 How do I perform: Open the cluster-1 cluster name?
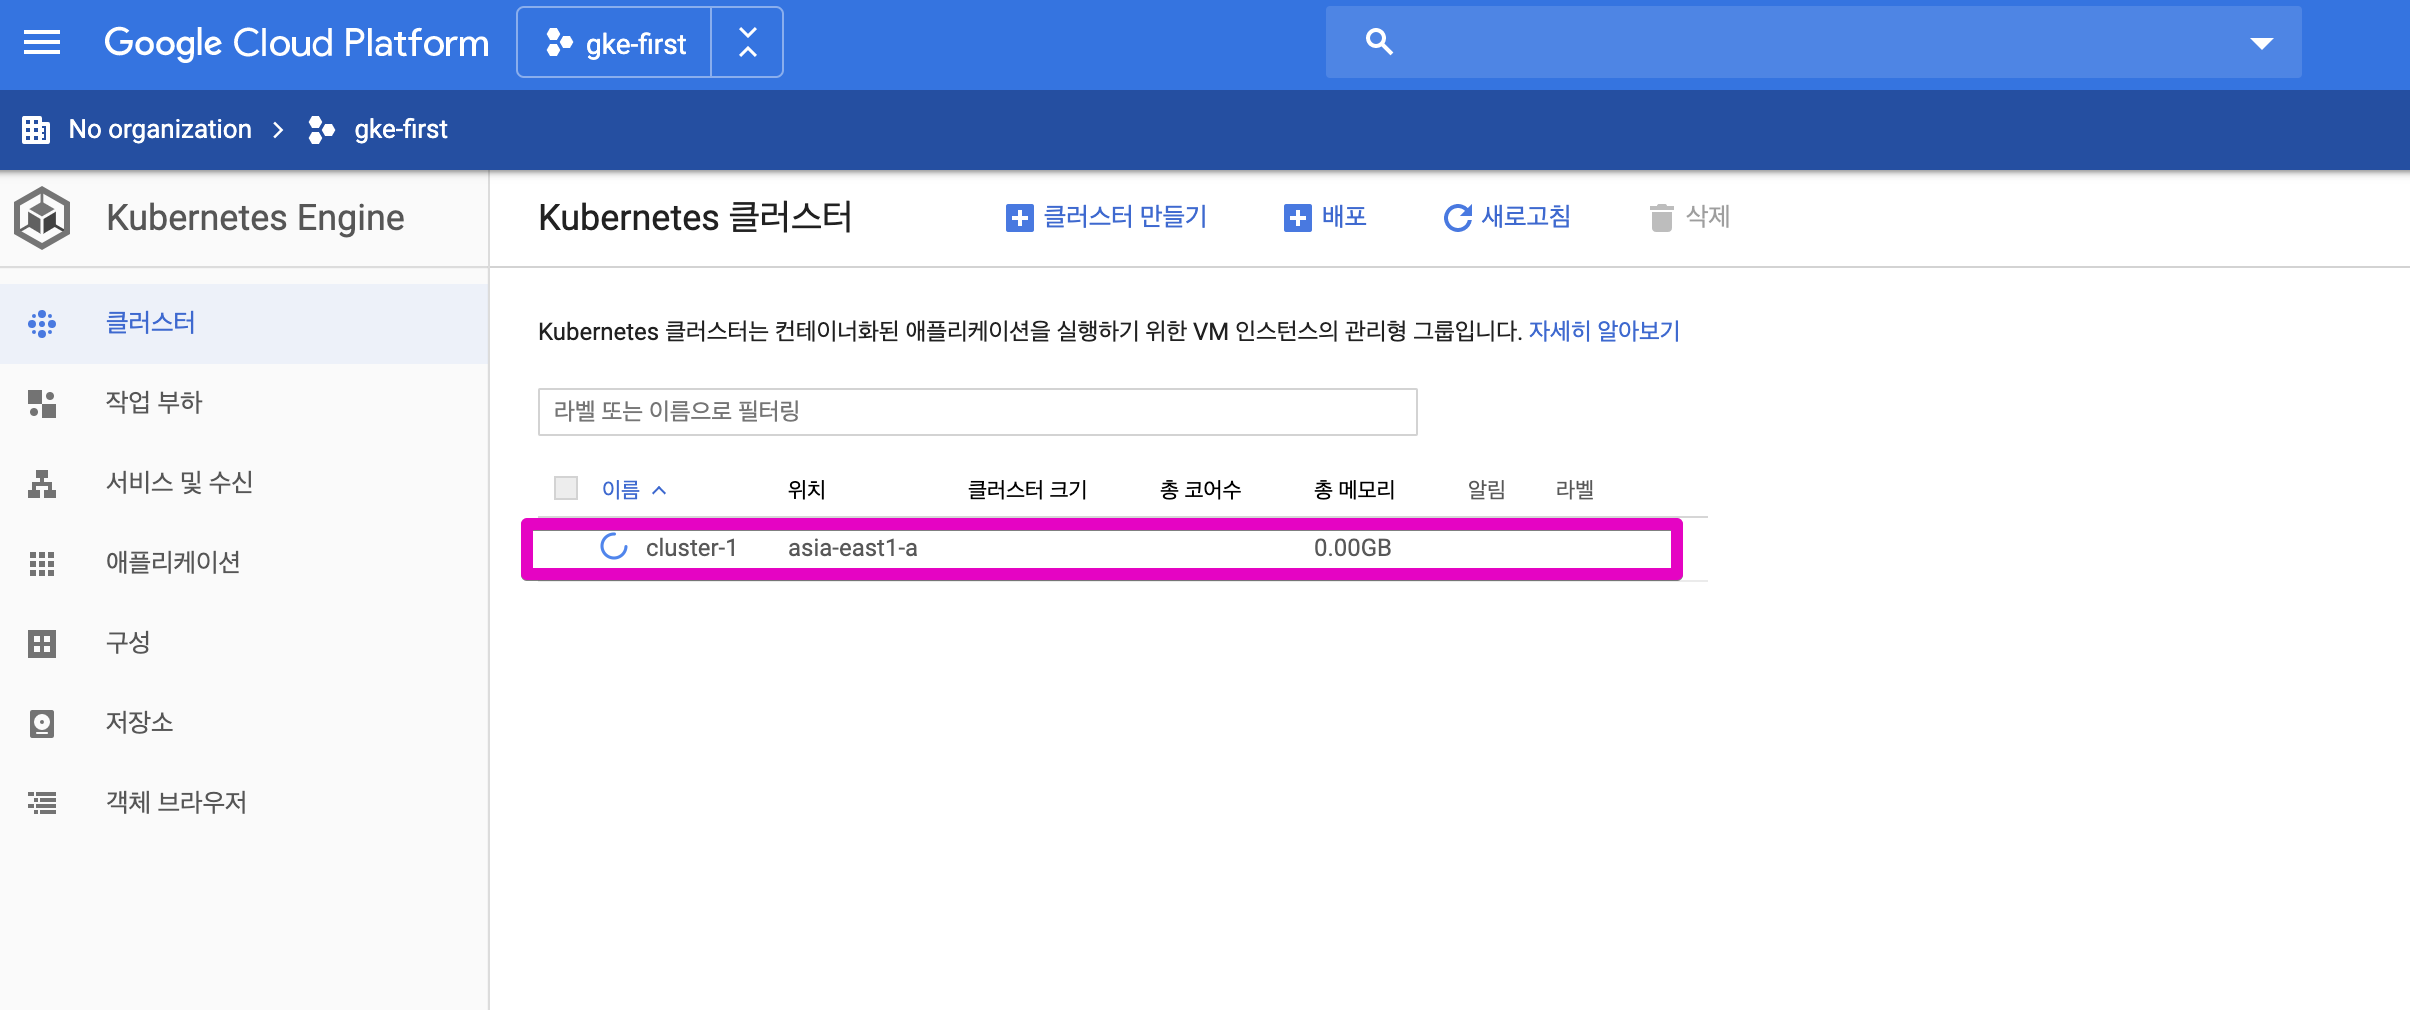click(691, 548)
